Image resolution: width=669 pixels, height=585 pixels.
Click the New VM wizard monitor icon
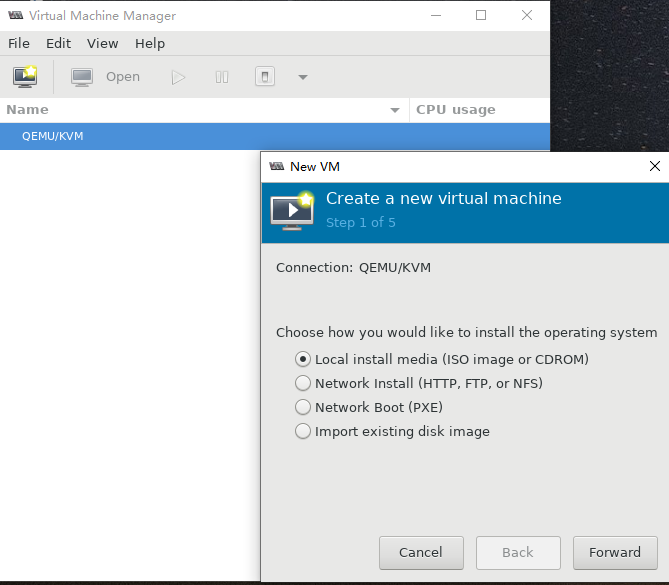[293, 211]
